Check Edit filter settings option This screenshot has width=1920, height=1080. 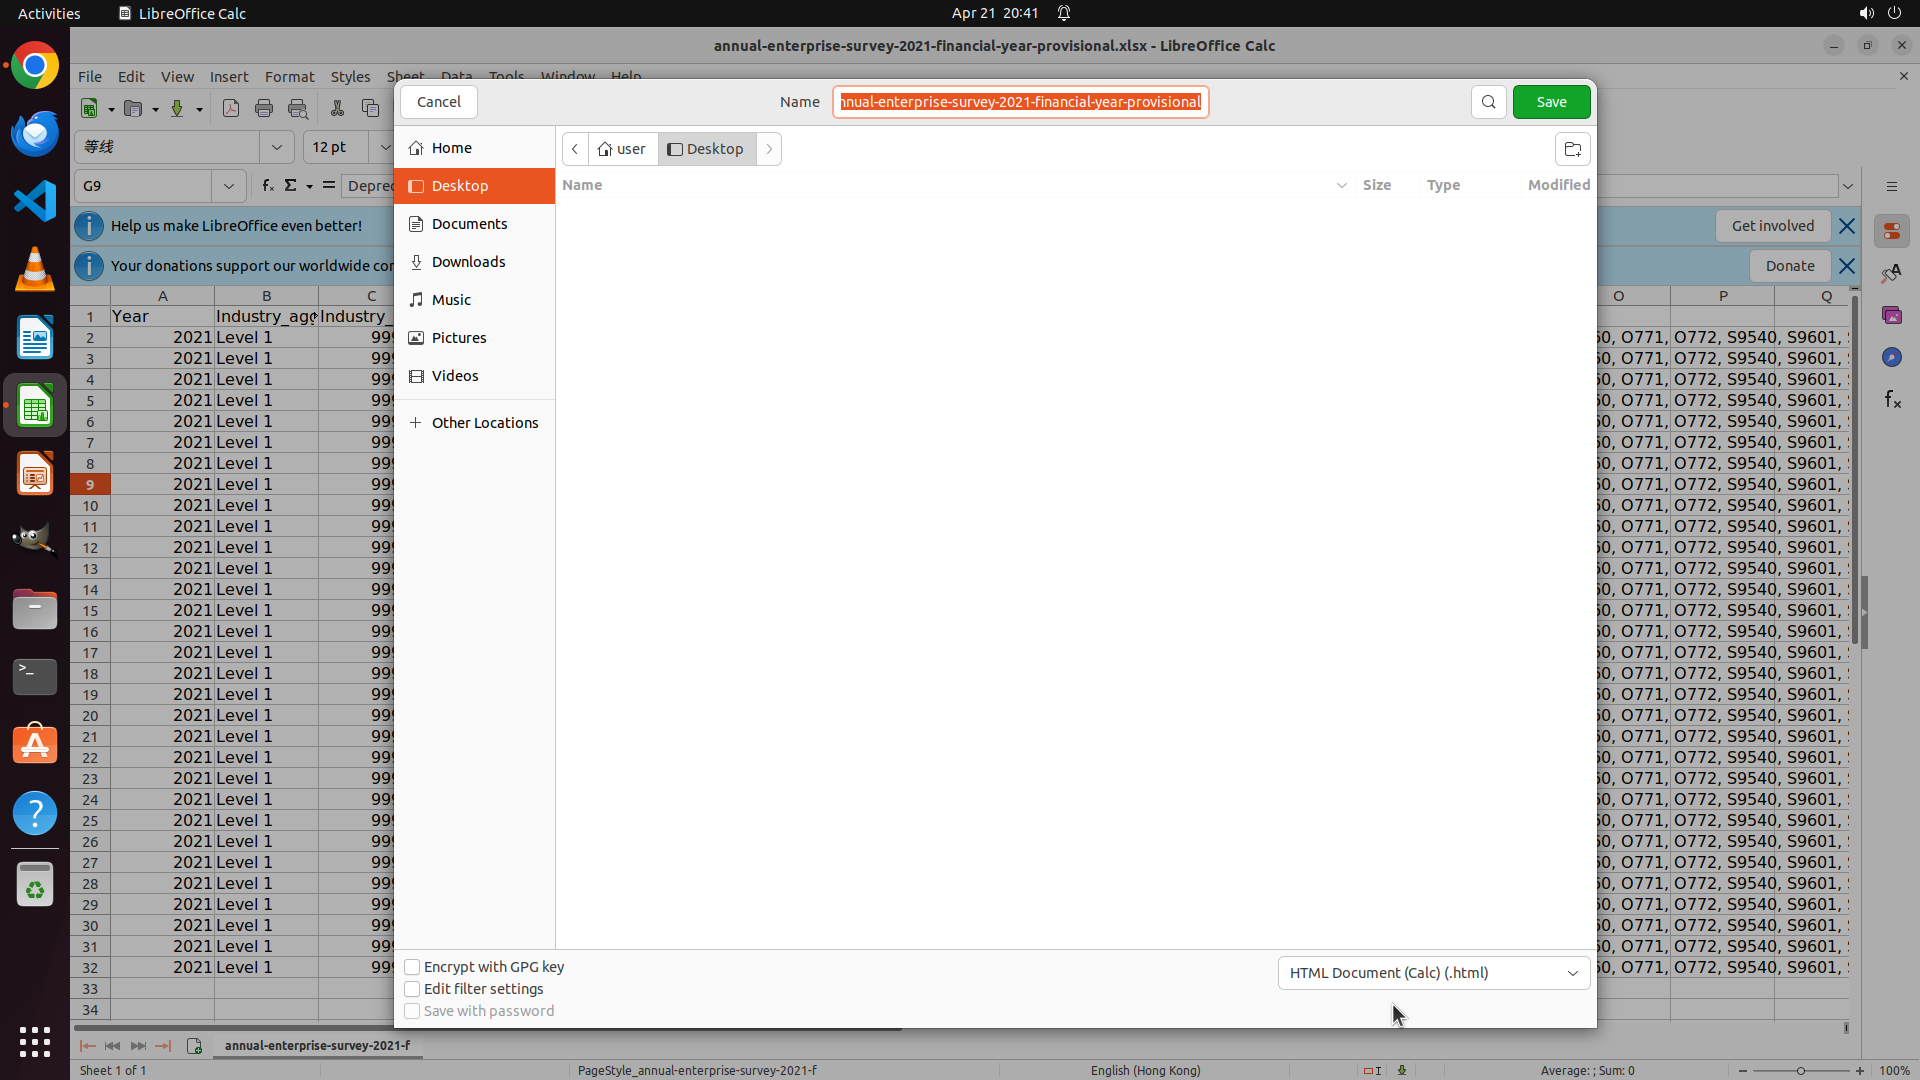412,989
